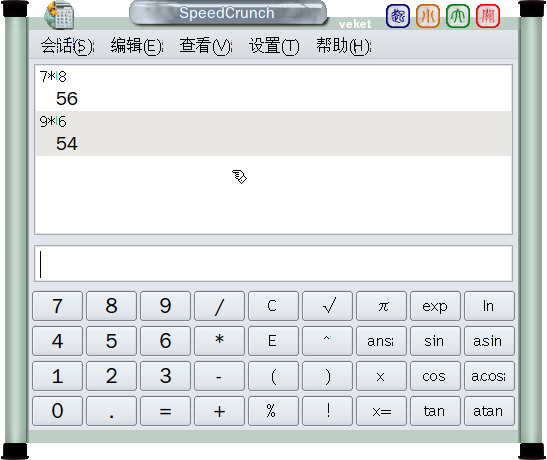This screenshot has width=547, height=460.
Task: Click the atan function button
Action: click(x=489, y=411)
